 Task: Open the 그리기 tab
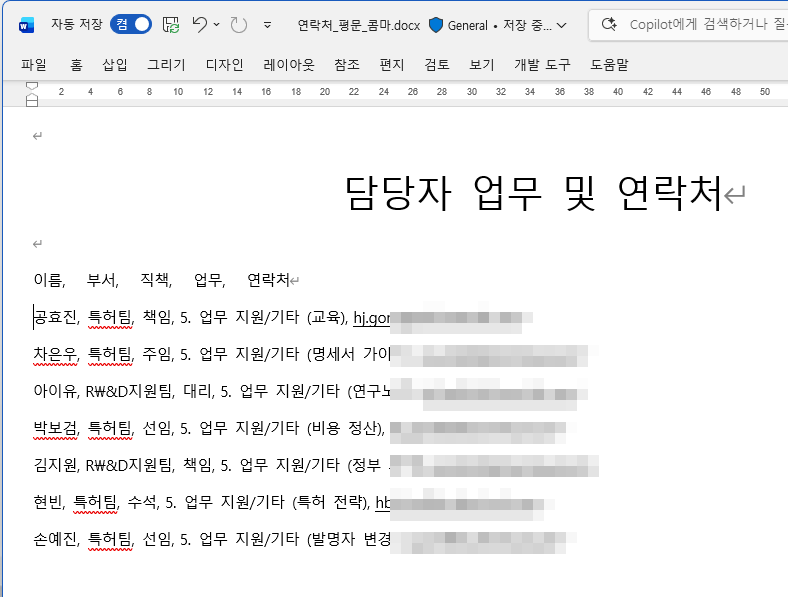click(166, 65)
